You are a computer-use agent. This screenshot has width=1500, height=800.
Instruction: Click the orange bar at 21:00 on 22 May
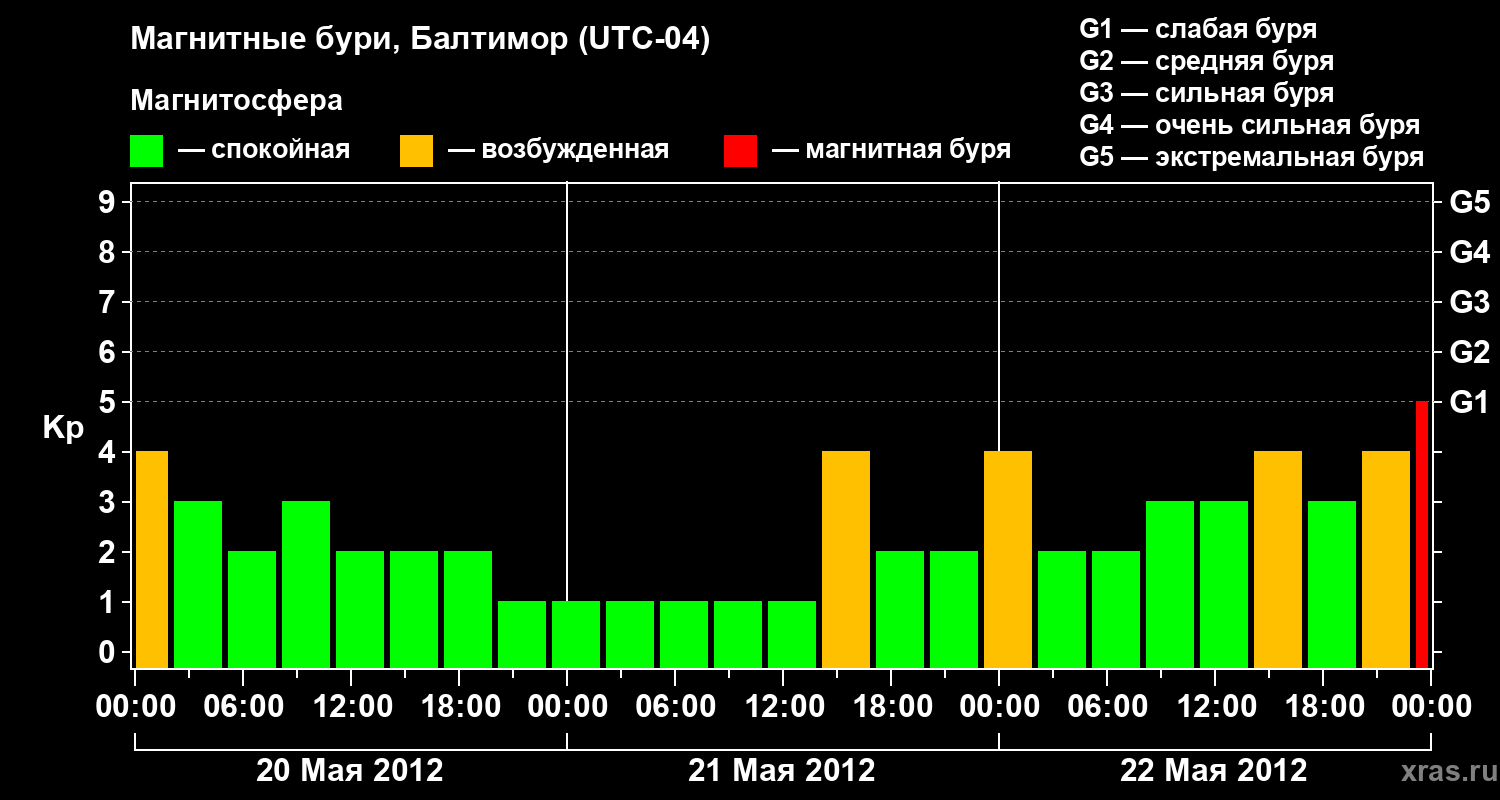[x=1386, y=559]
